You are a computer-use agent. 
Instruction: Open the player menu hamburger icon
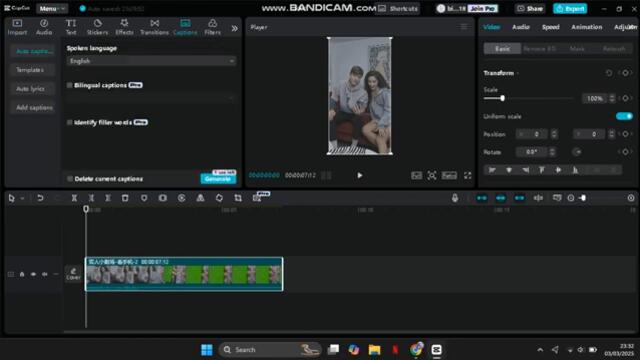point(464,27)
